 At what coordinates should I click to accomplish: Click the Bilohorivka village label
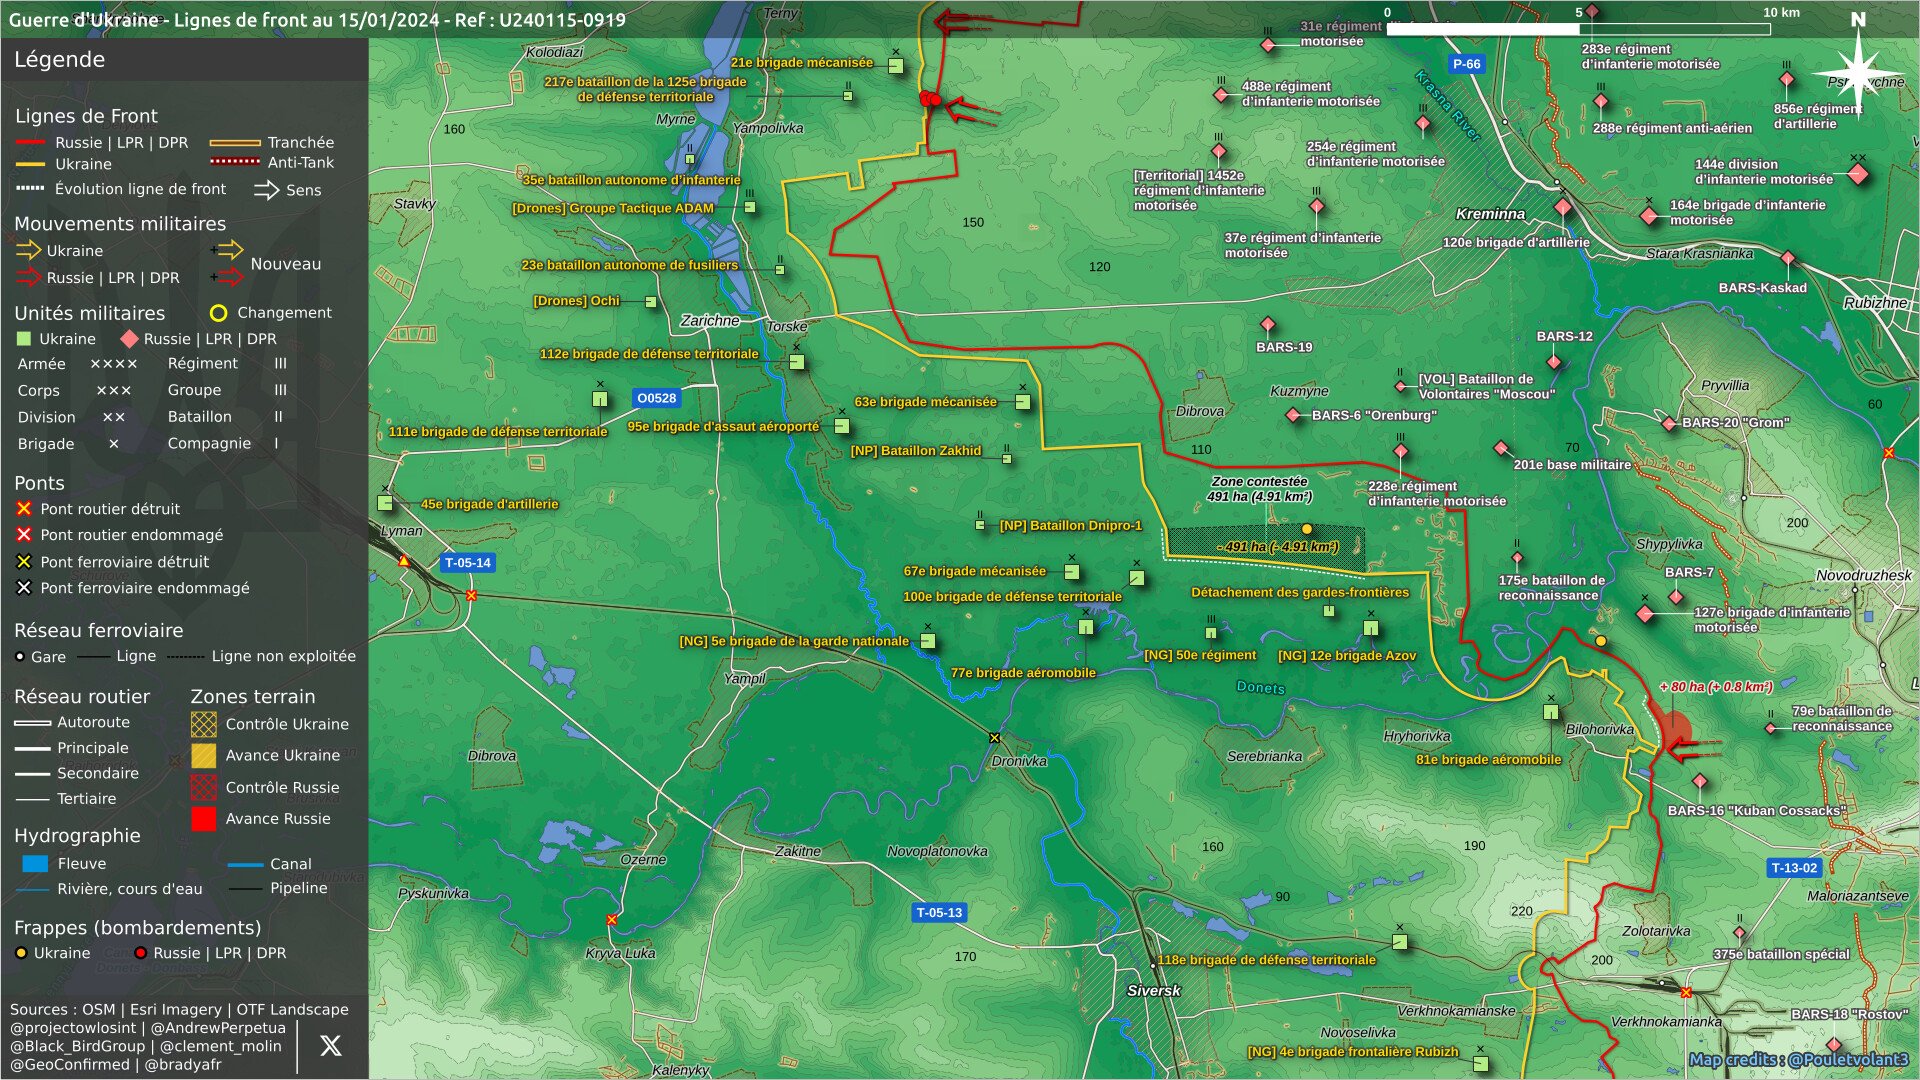tap(1600, 730)
